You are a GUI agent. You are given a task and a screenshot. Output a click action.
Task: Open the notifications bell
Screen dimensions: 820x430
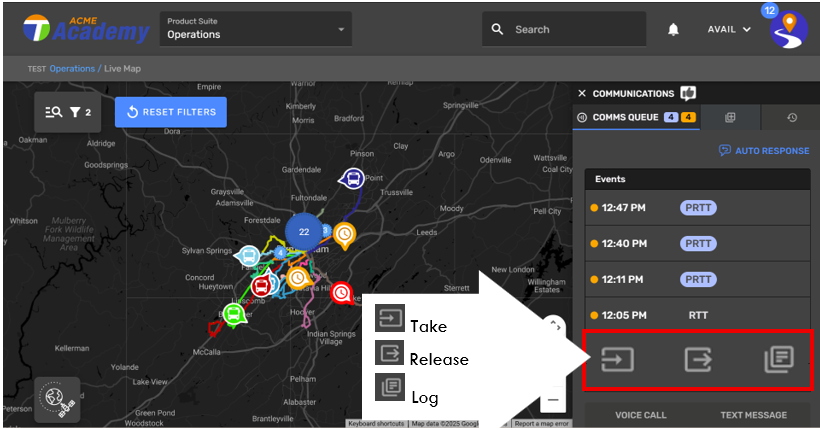673,30
